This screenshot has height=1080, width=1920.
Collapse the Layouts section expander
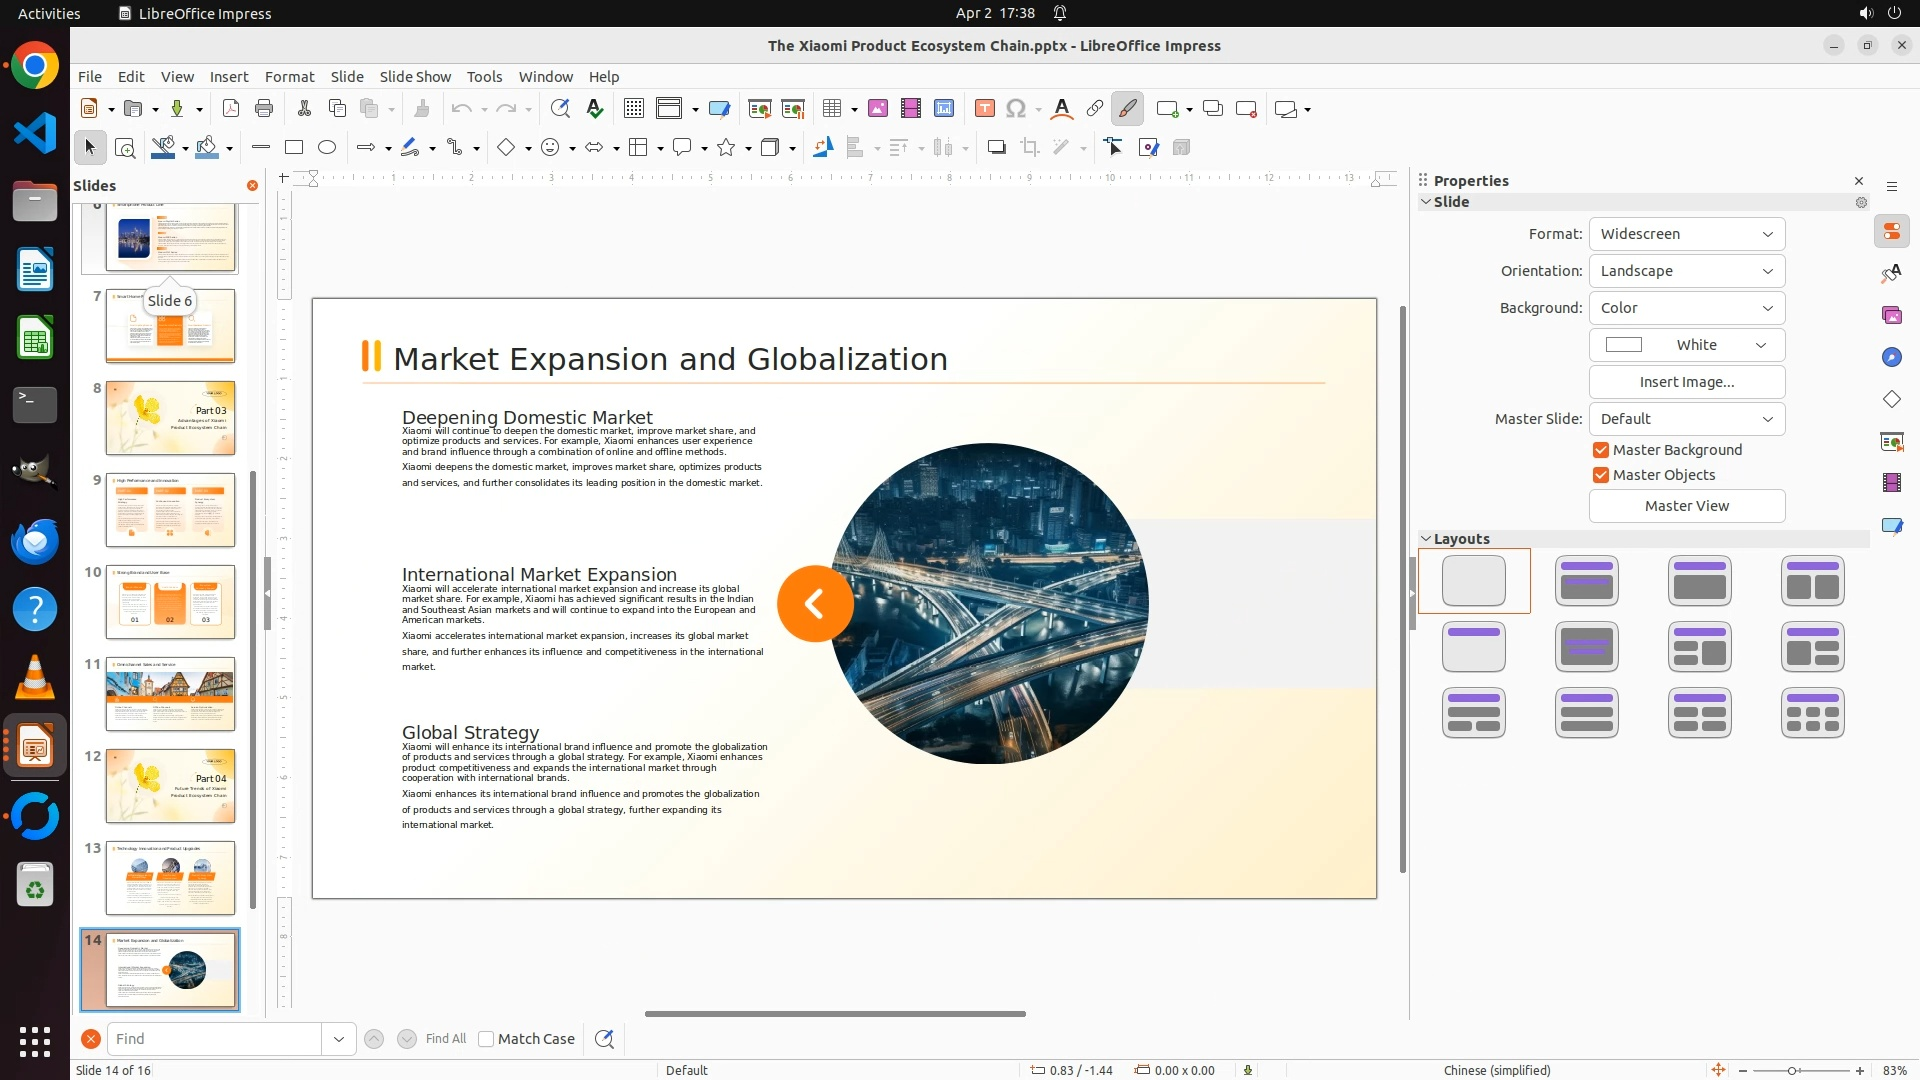tap(1426, 539)
